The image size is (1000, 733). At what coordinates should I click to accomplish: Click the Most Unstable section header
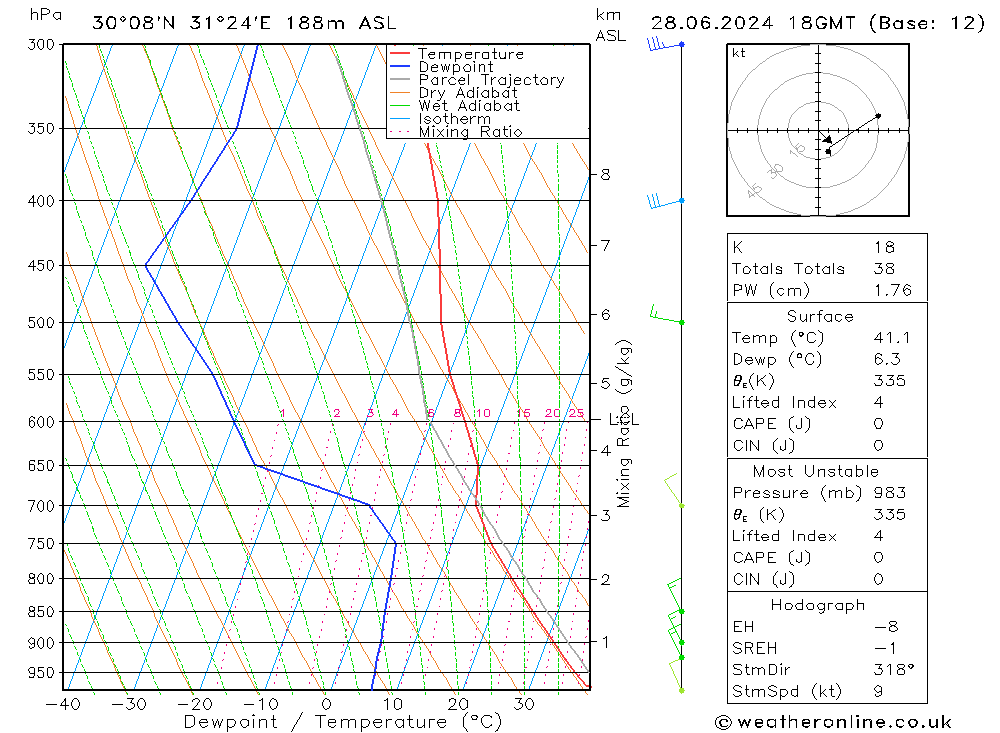(816, 471)
